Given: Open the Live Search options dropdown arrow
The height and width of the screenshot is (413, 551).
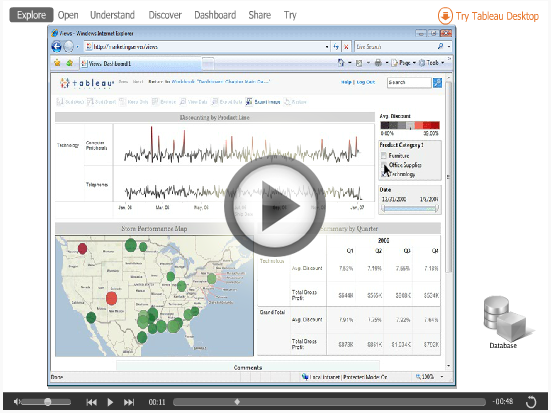Looking at the screenshot, I should point(449,46).
